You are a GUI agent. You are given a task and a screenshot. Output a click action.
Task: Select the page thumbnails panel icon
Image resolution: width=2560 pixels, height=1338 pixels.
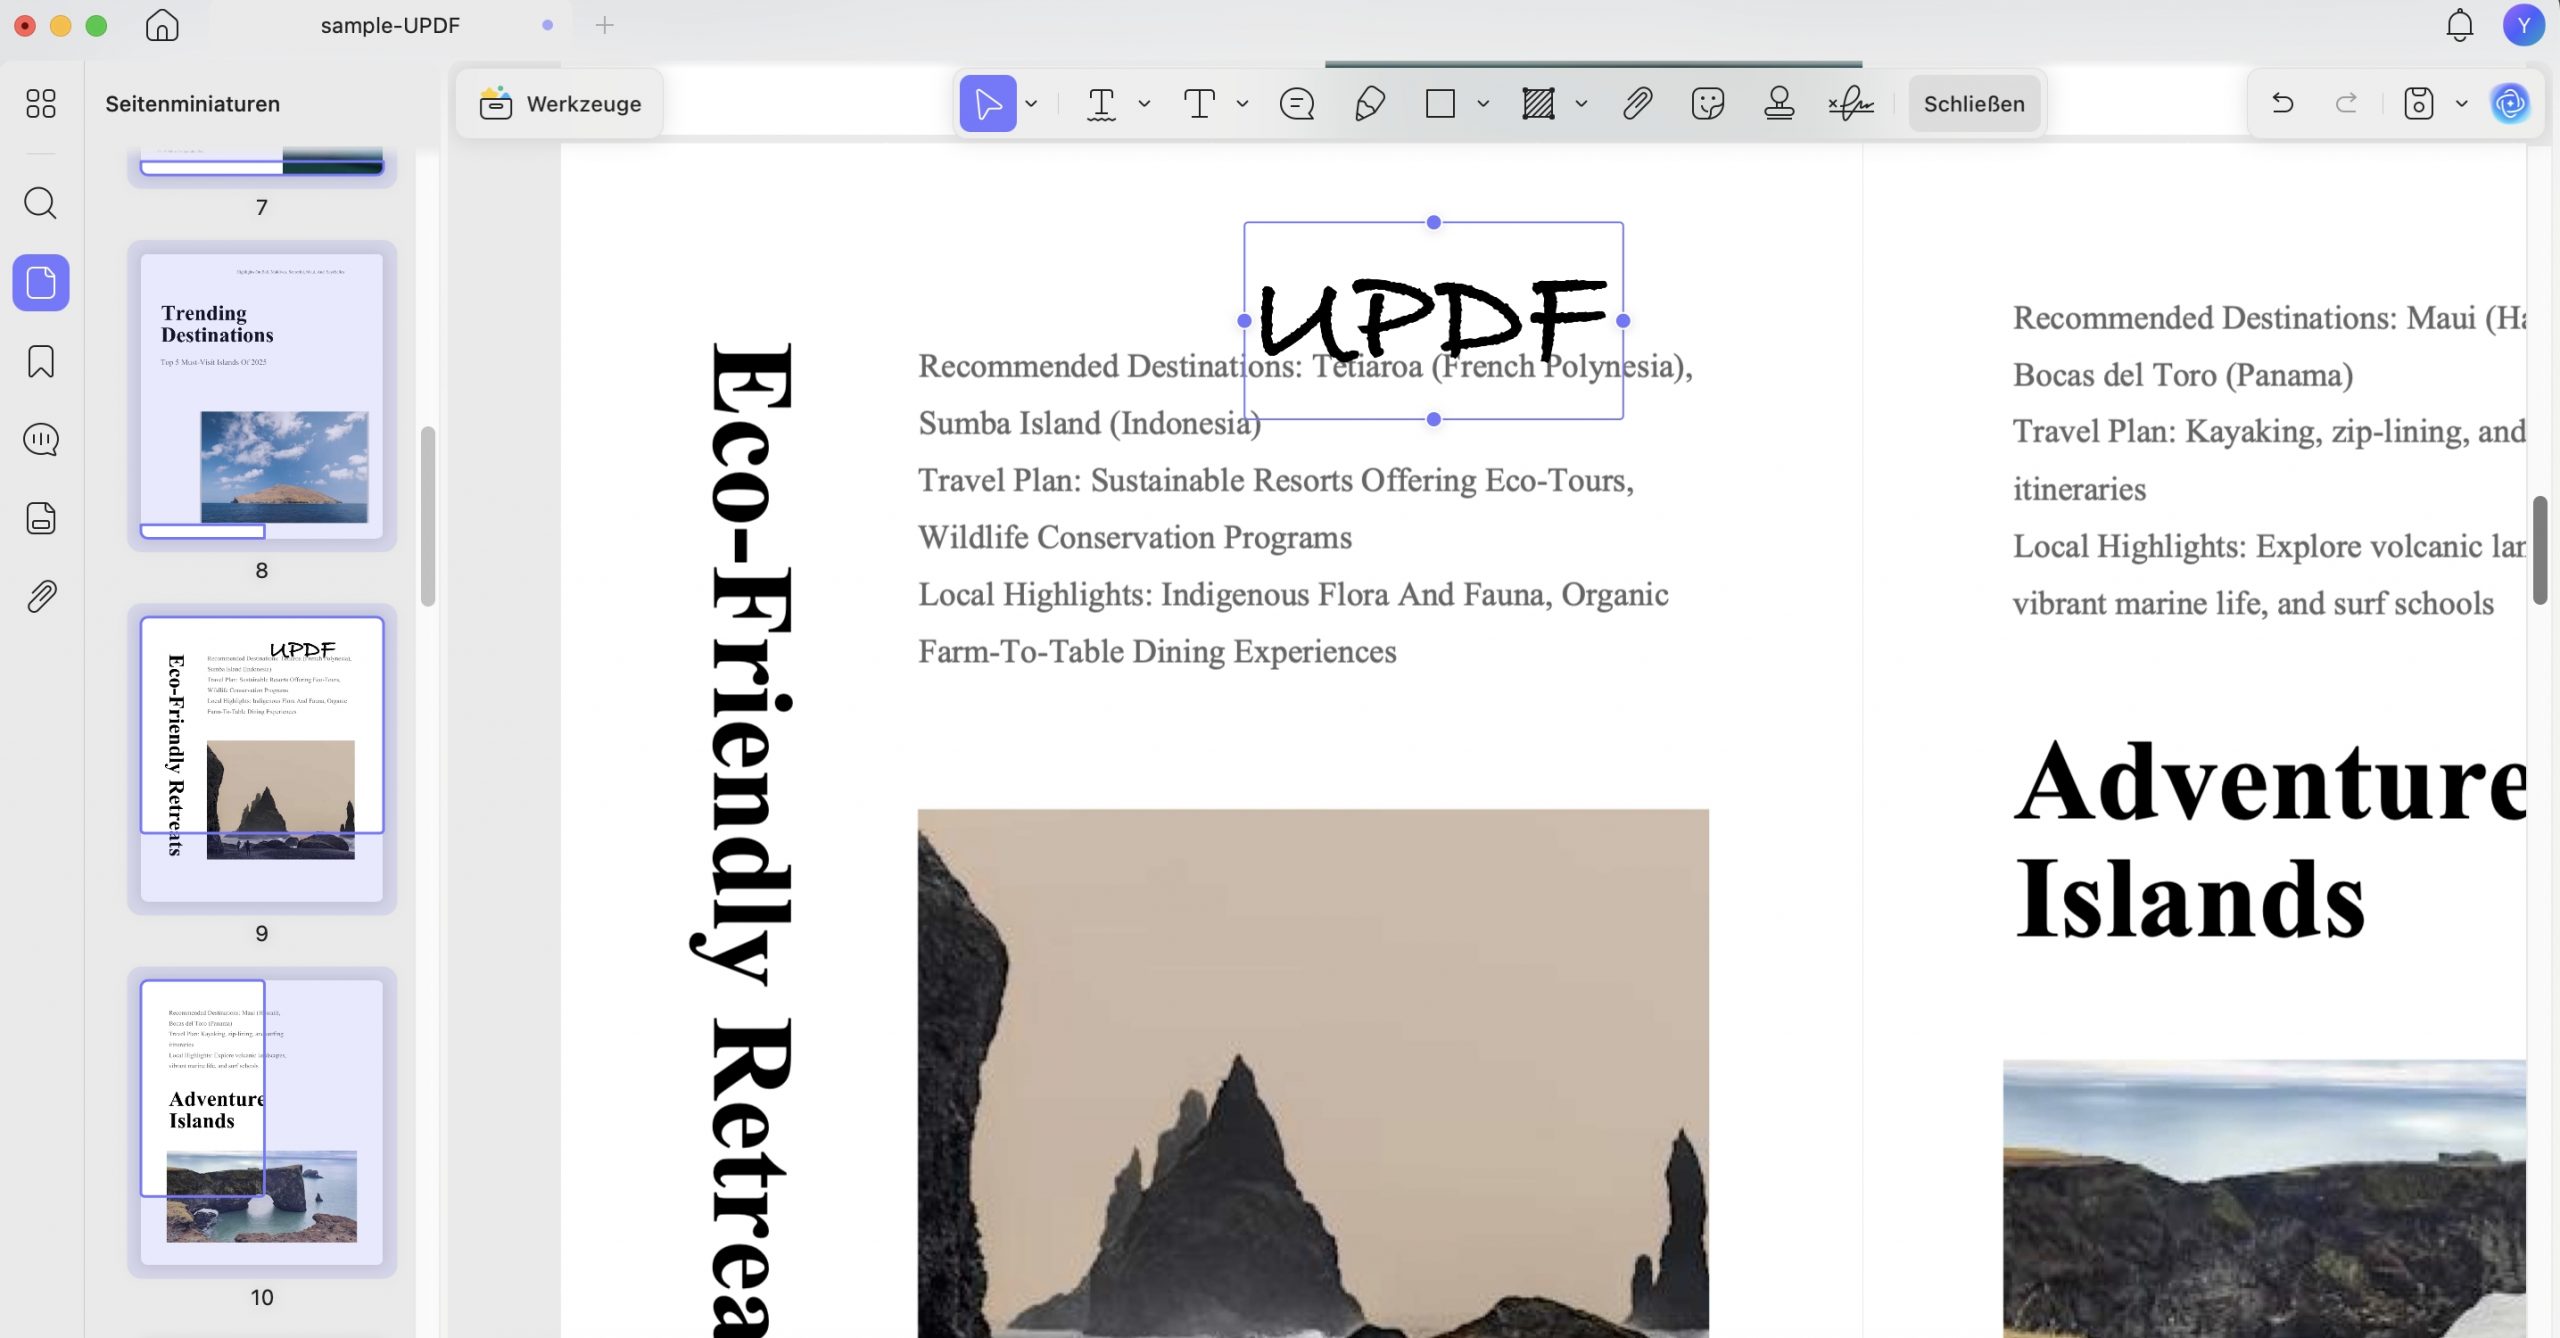[x=41, y=282]
